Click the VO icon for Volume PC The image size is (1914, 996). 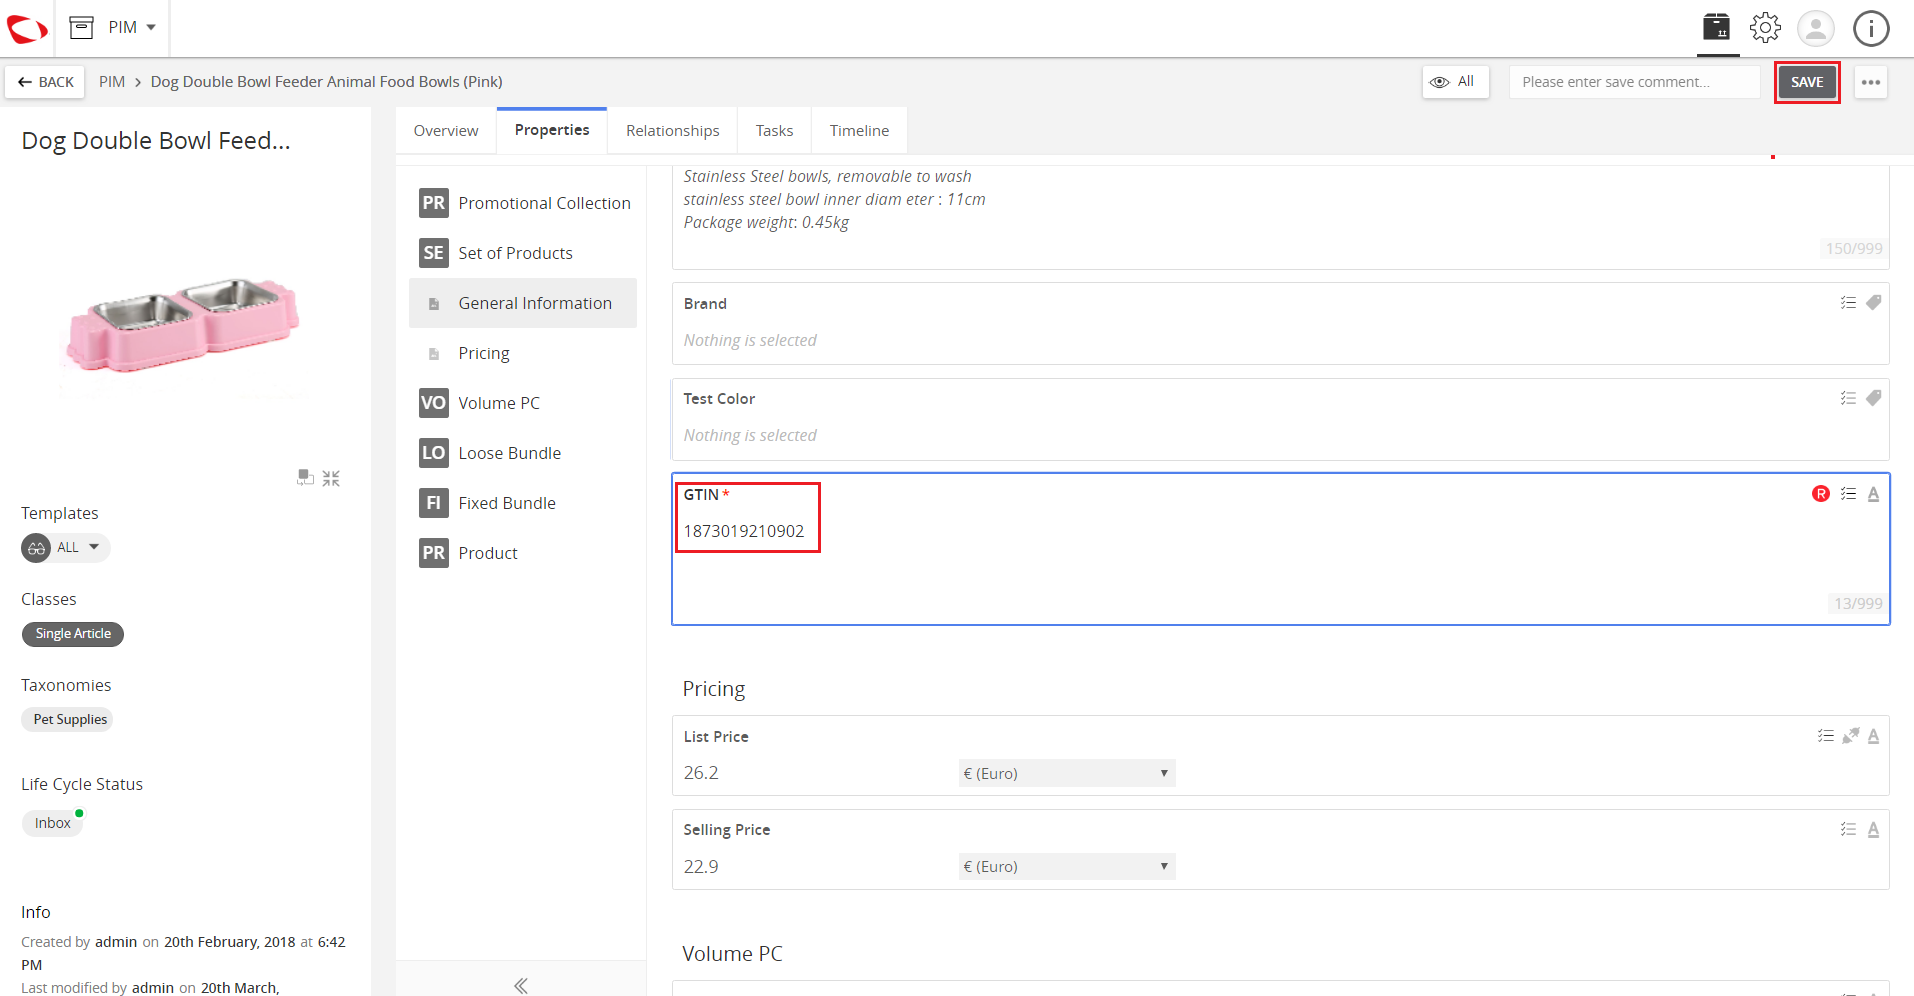click(433, 403)
